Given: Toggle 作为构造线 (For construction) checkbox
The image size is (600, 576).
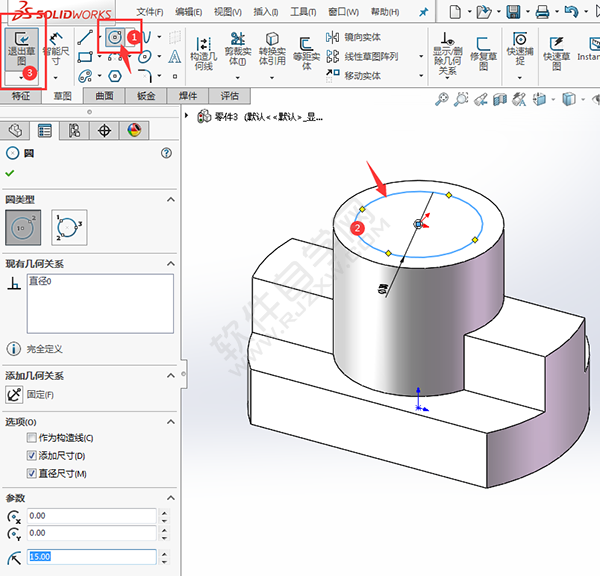Looking at the screenshot, I should coord(32,437).
